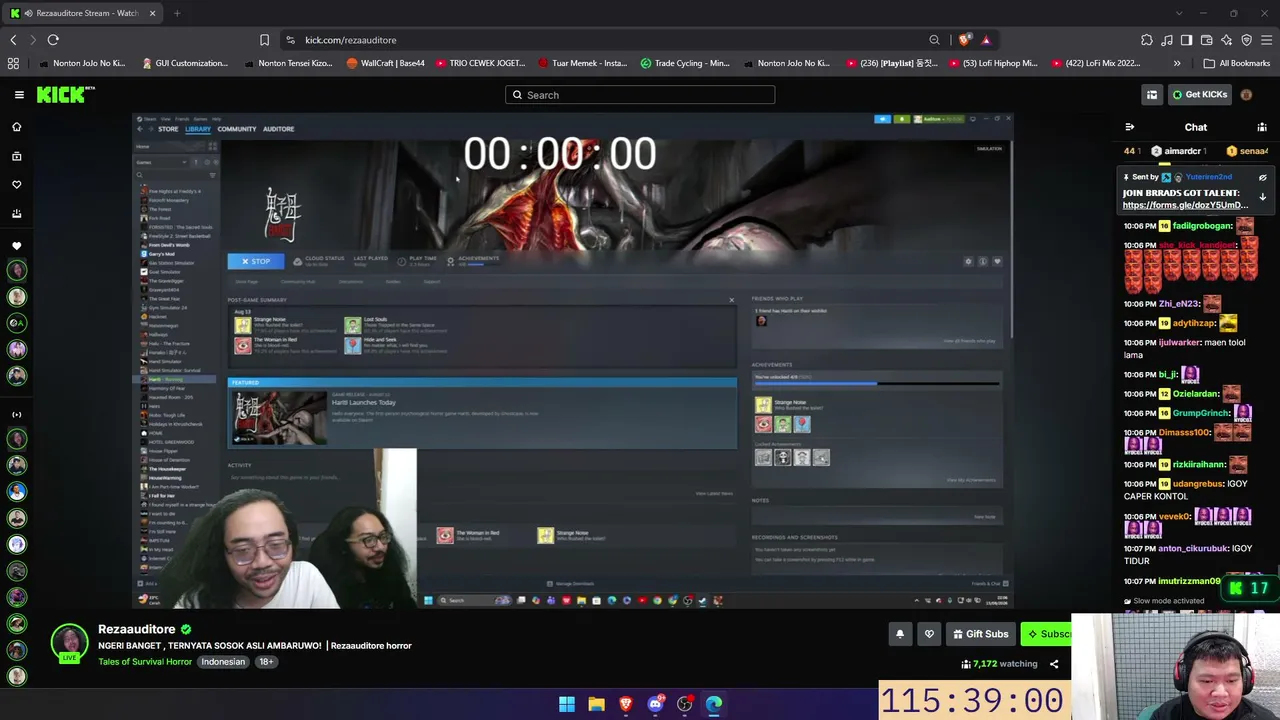
Task: Toggle follow heart for Rezaauditore
Action: coord(929,634)
